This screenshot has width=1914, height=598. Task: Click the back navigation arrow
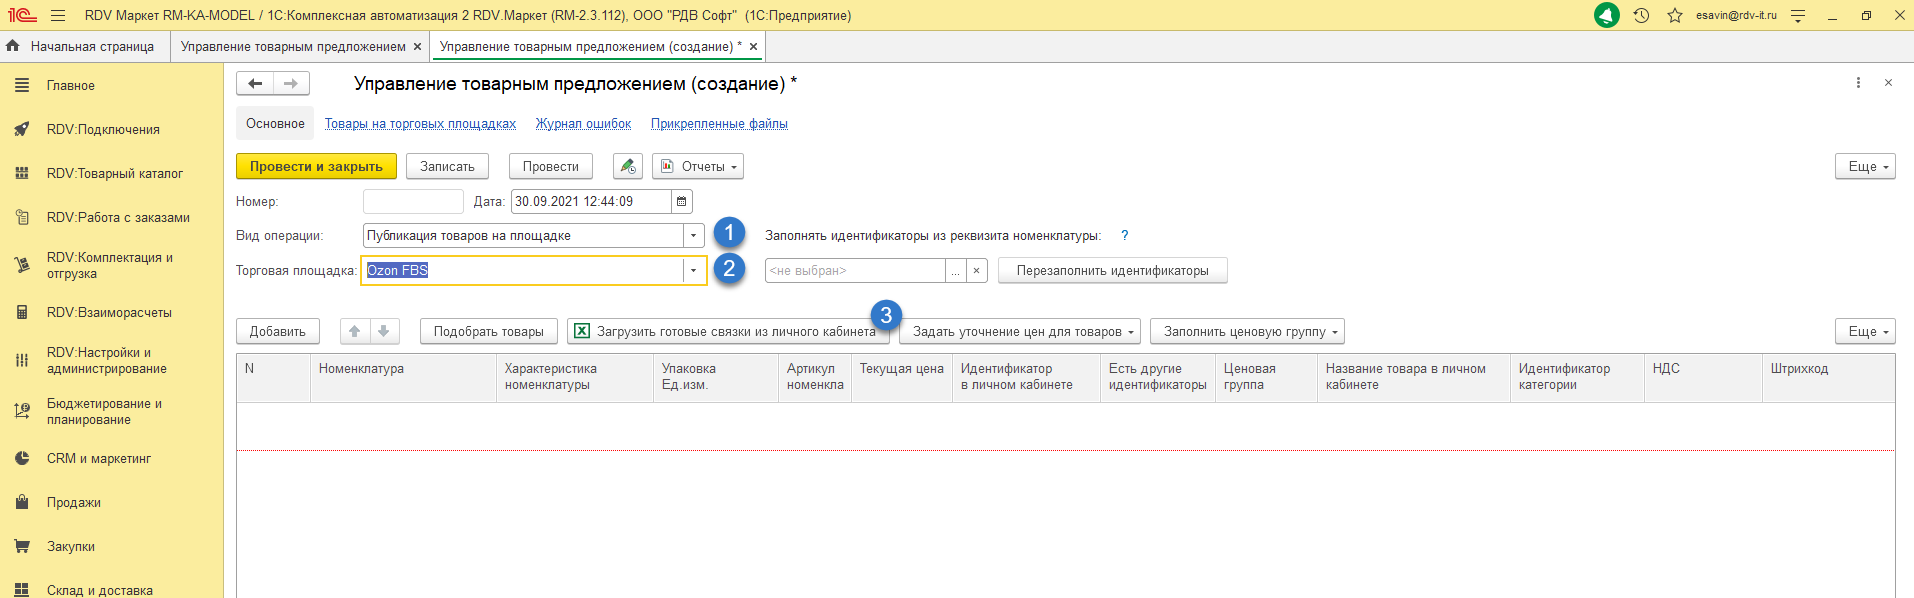pos(255,83)
